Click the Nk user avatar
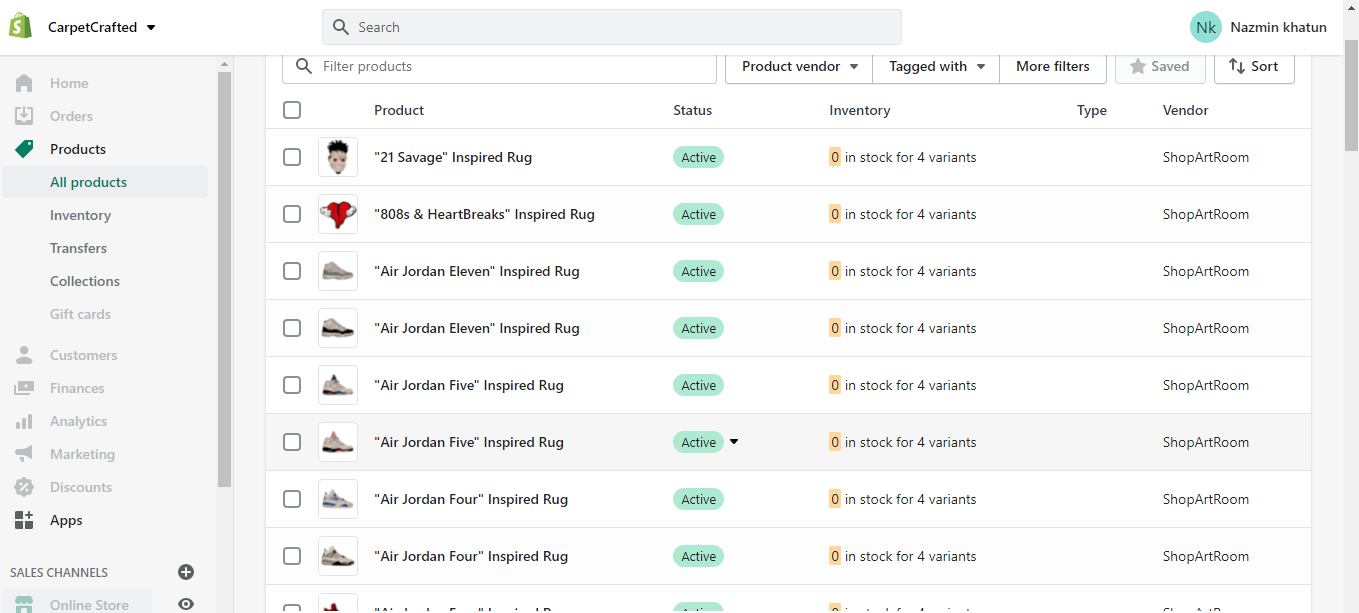 (x=1205, y=27)
